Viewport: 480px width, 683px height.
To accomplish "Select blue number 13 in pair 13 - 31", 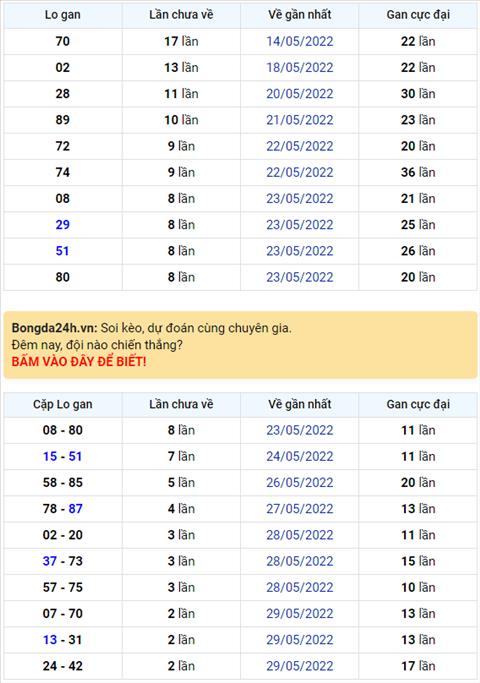I will click(50, 639).
